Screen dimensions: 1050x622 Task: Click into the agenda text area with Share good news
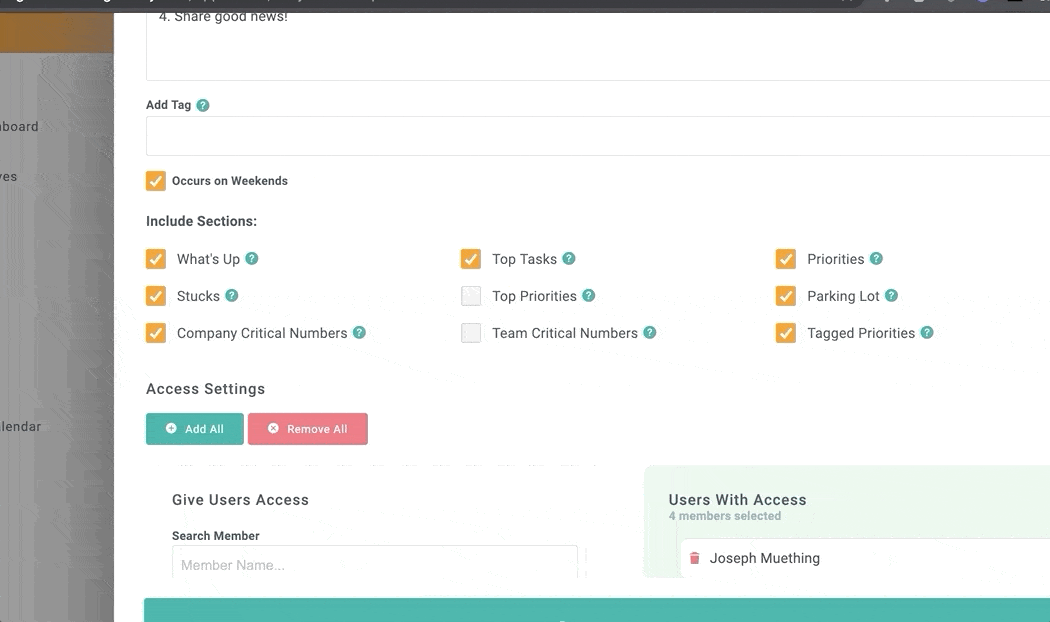point(598,46)
